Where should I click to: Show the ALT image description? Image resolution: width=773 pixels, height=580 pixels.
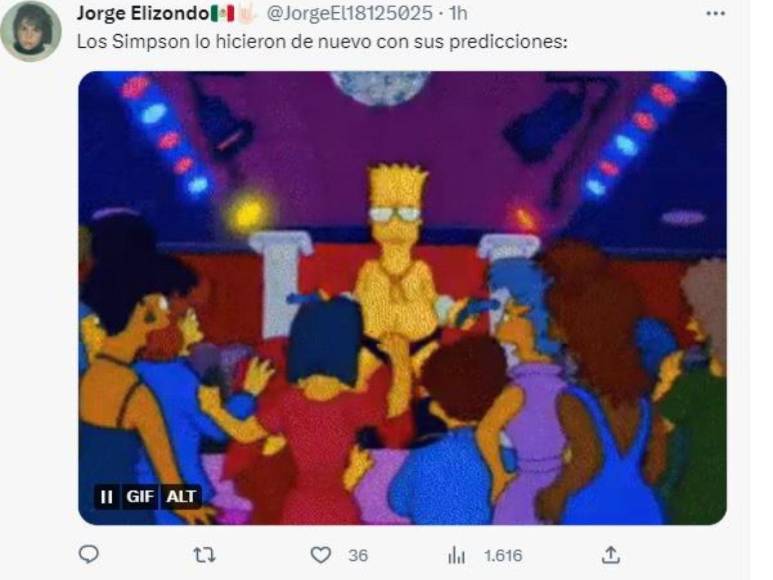[181, 496]
